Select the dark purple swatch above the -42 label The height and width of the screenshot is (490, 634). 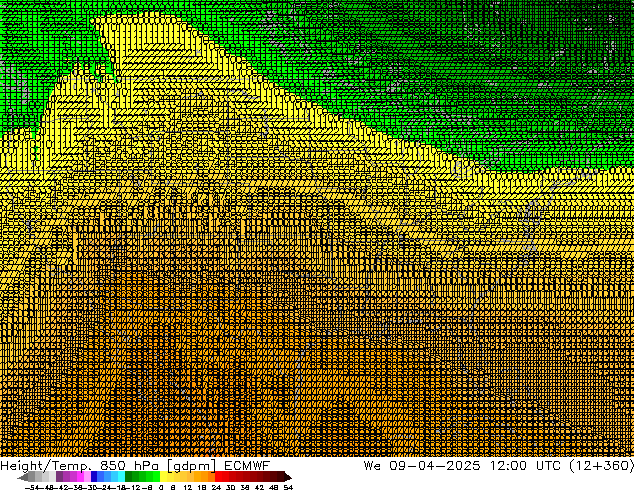click(59, 476)
